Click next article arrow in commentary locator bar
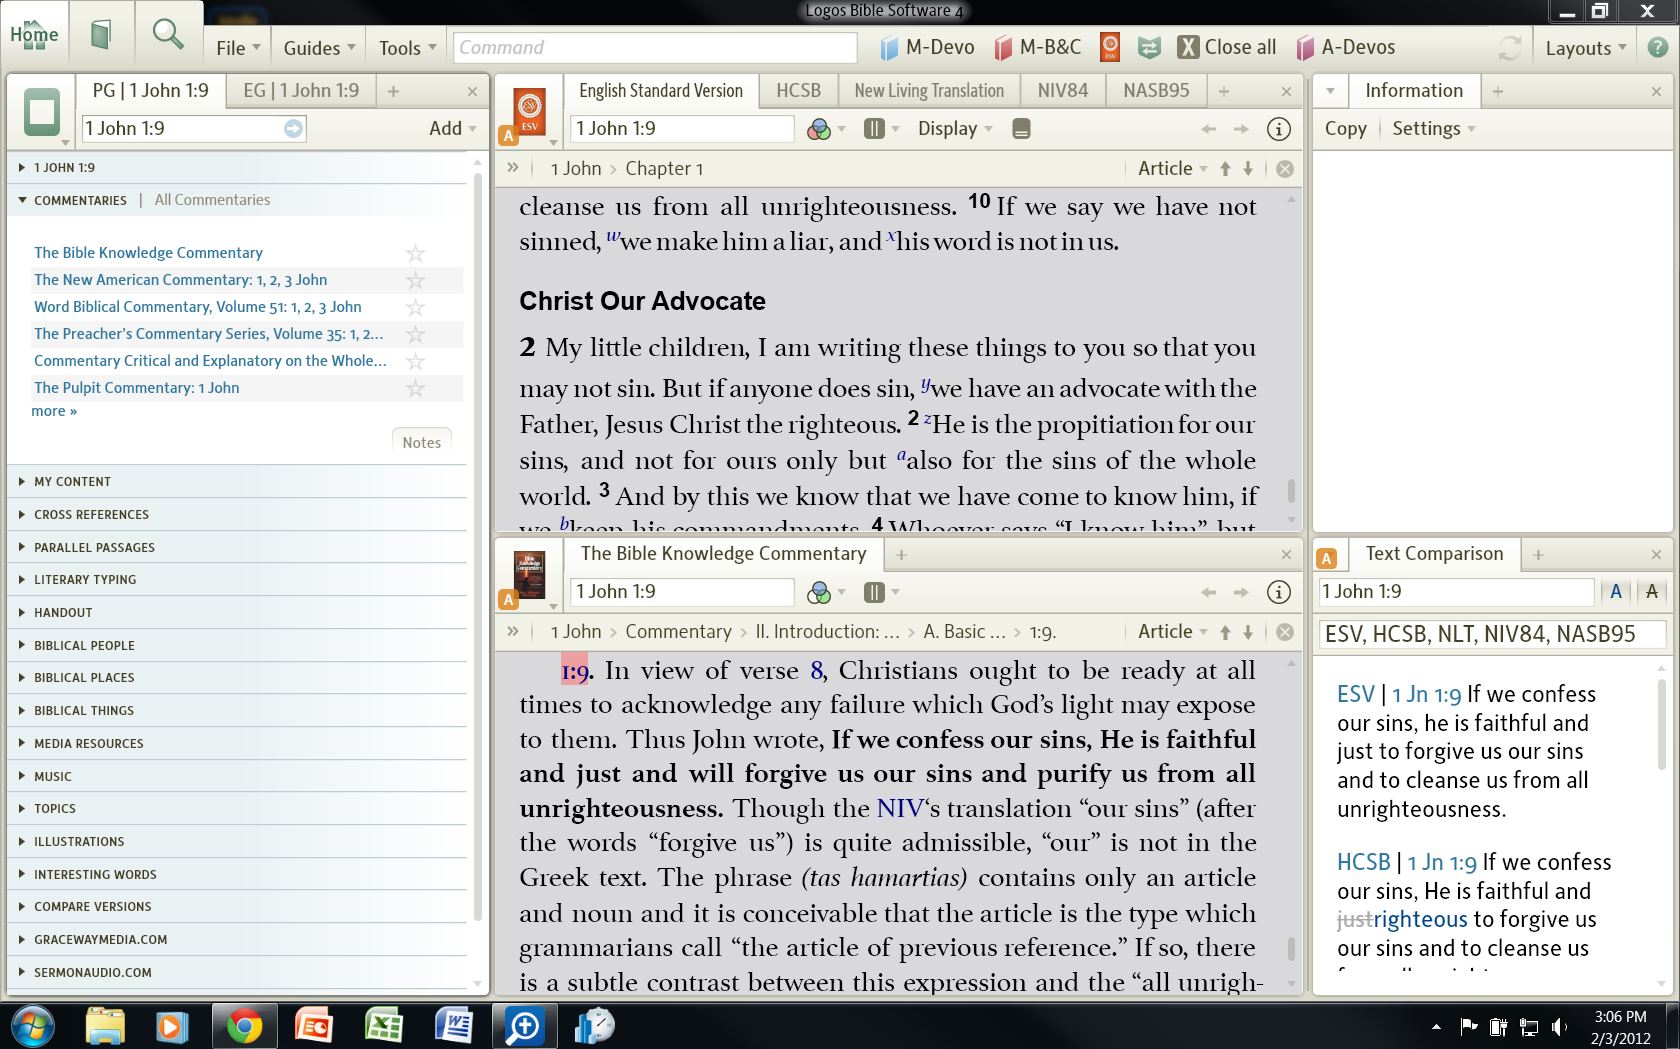1680x1049 pixels. (1248, 632)
